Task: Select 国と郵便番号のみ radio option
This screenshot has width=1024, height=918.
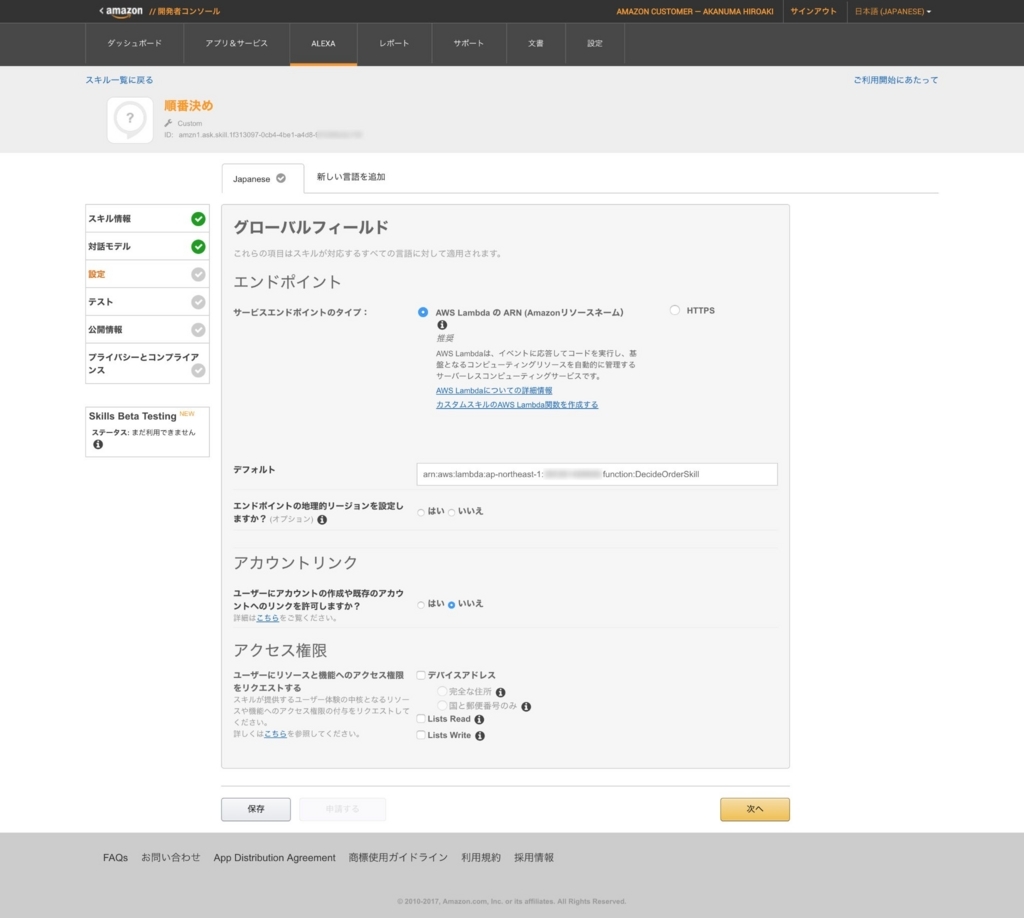Action: click(x=442, y=705)
